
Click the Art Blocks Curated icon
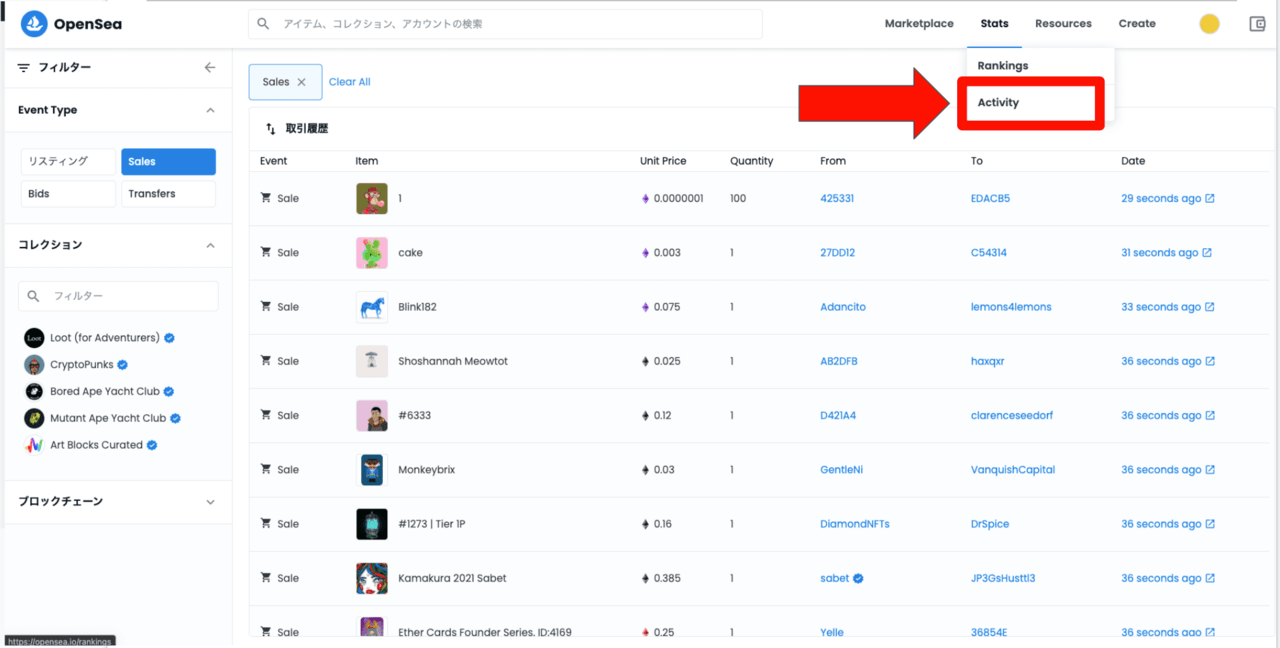34,445
